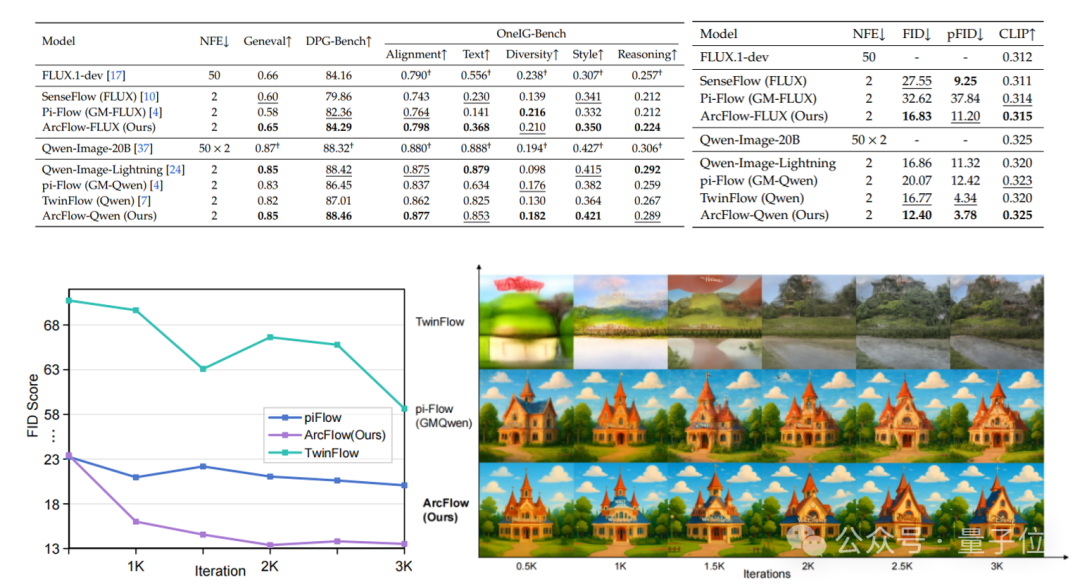Select the Style↑ column header
This screenshot has width=1080, height=584.
pos(588,54)
